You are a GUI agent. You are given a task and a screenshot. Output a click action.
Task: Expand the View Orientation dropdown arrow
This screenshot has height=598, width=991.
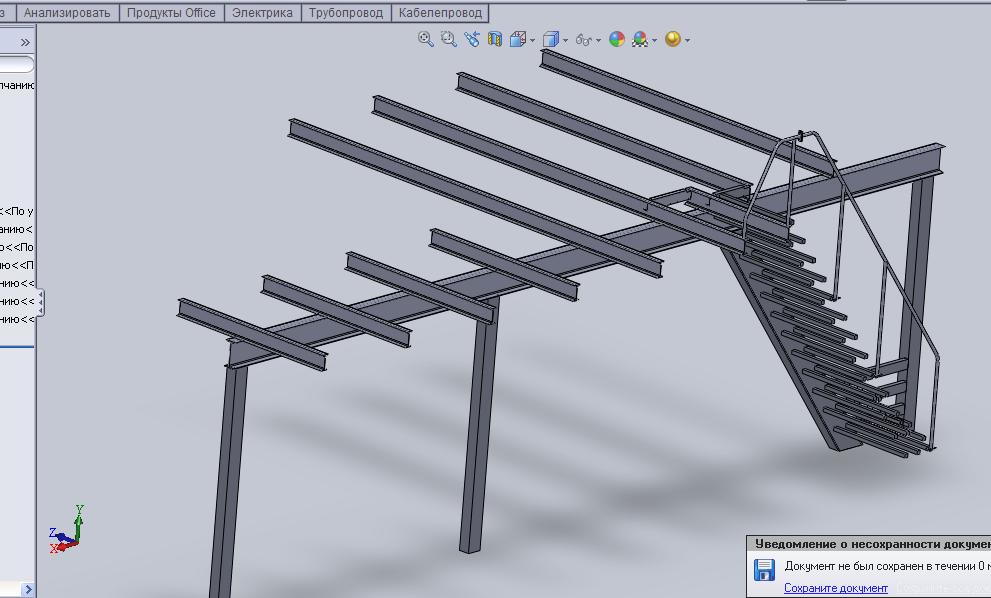coord(532,40)
